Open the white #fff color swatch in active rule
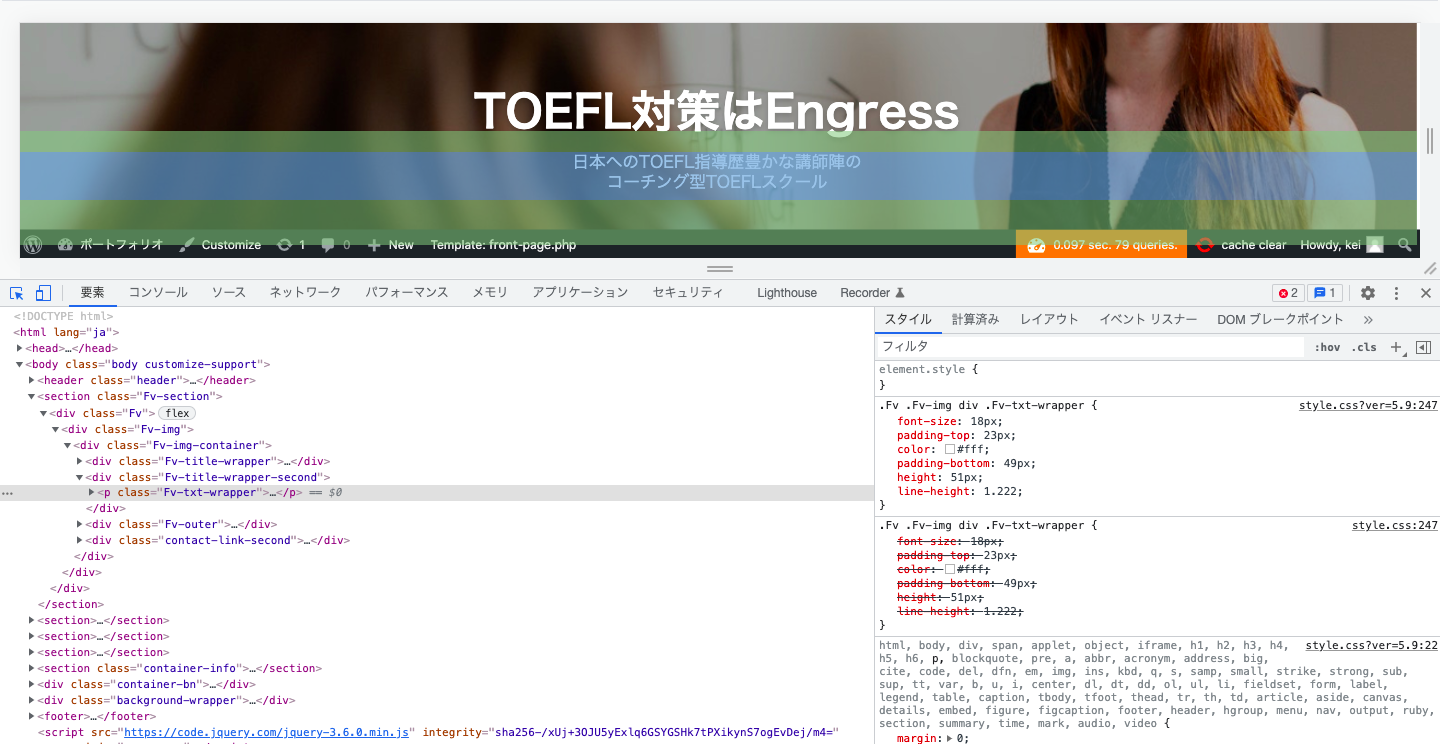 950,450
